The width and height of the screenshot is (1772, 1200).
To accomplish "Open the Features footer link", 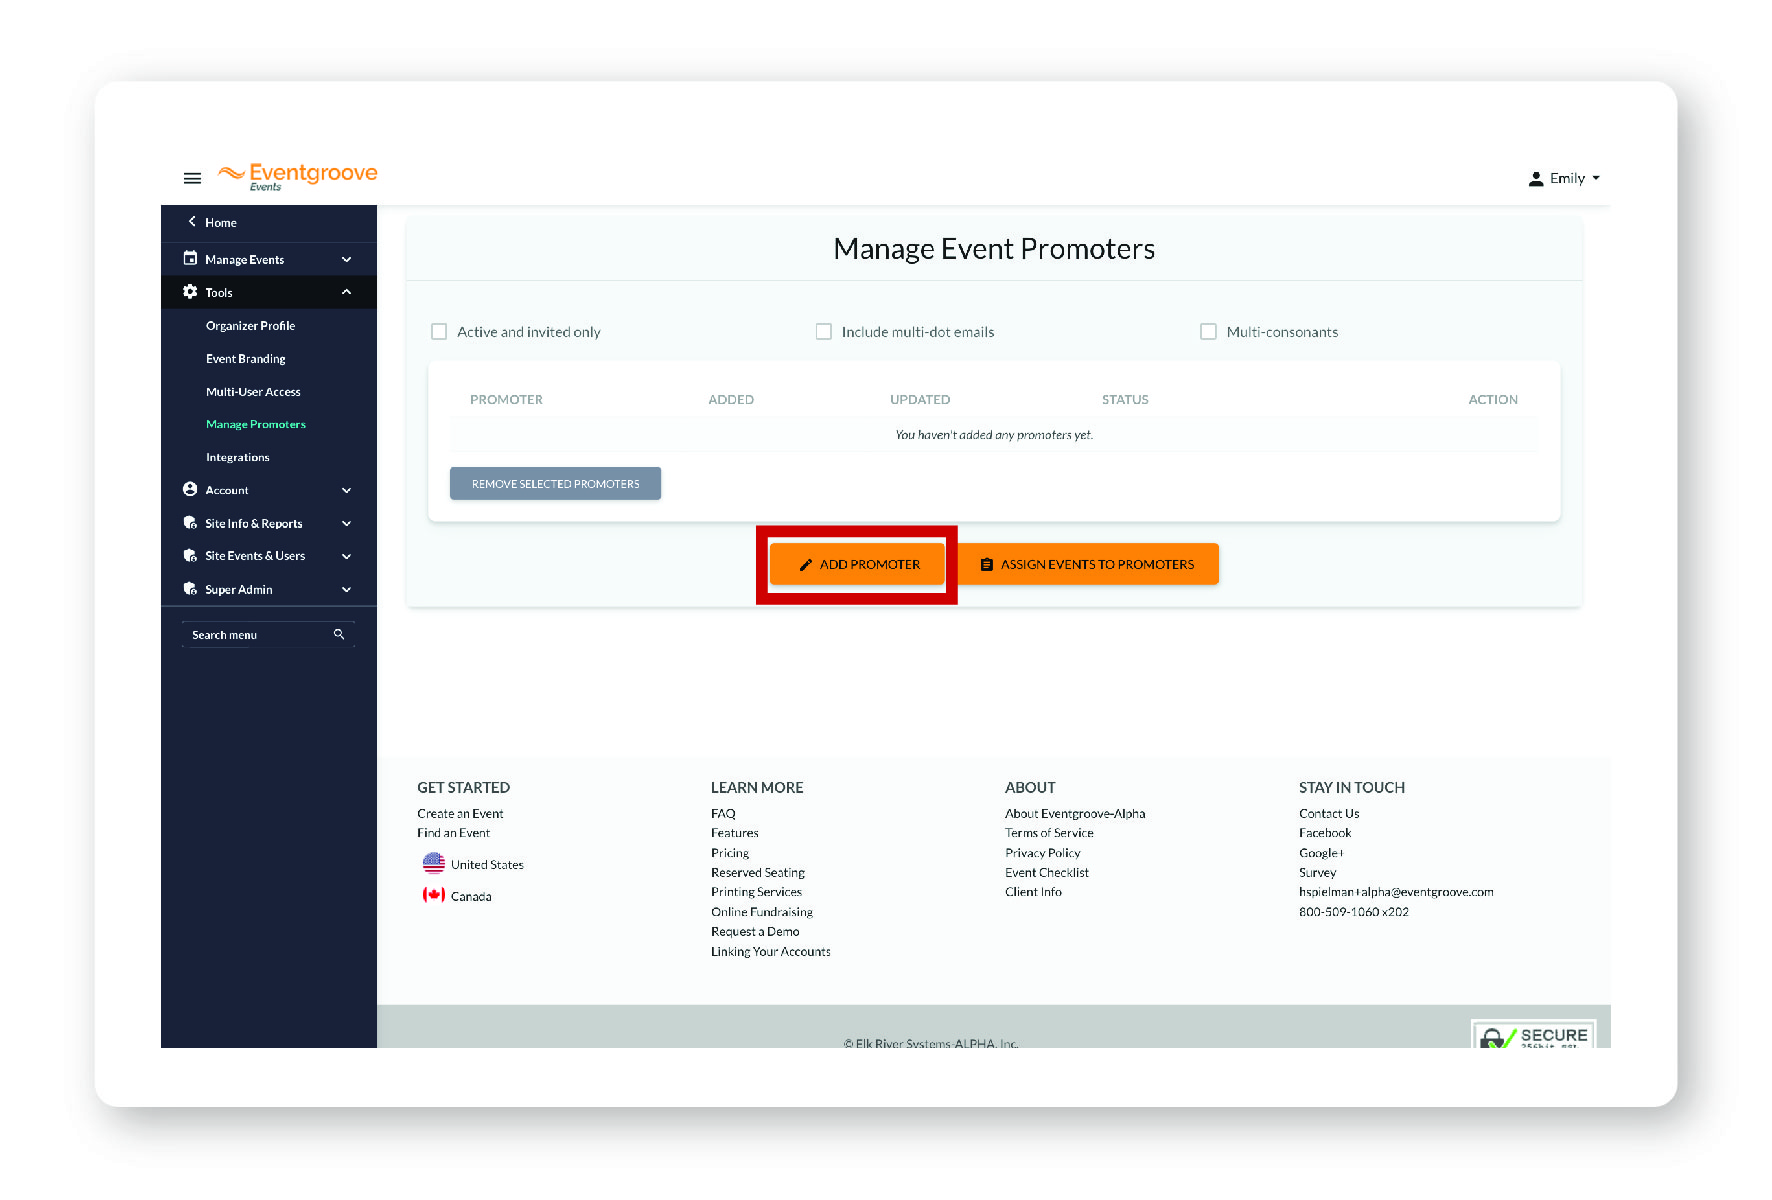I will tap(734, 833).
